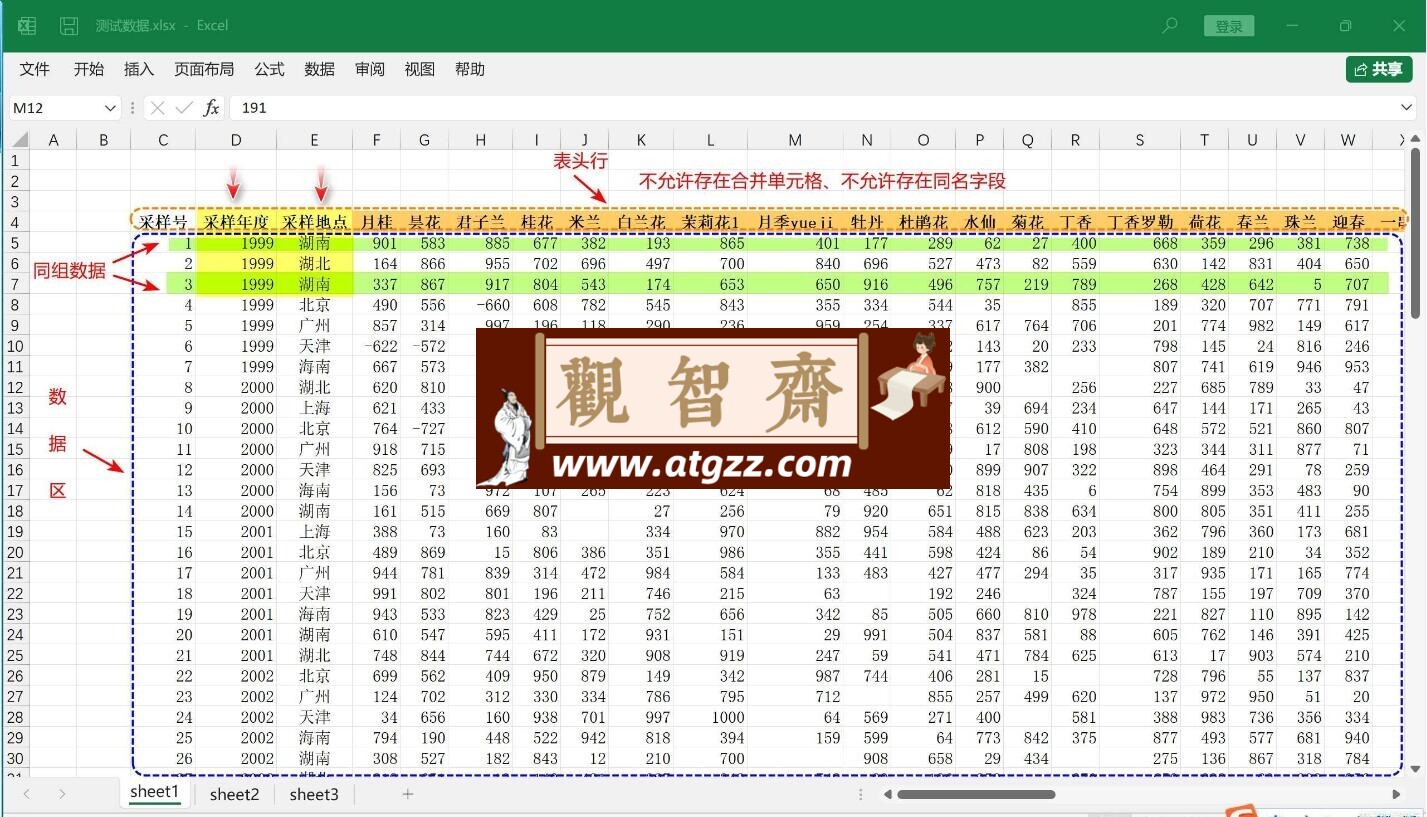Cancel formula entry with the X icon
1427x817 pixels.
[157, 108]
